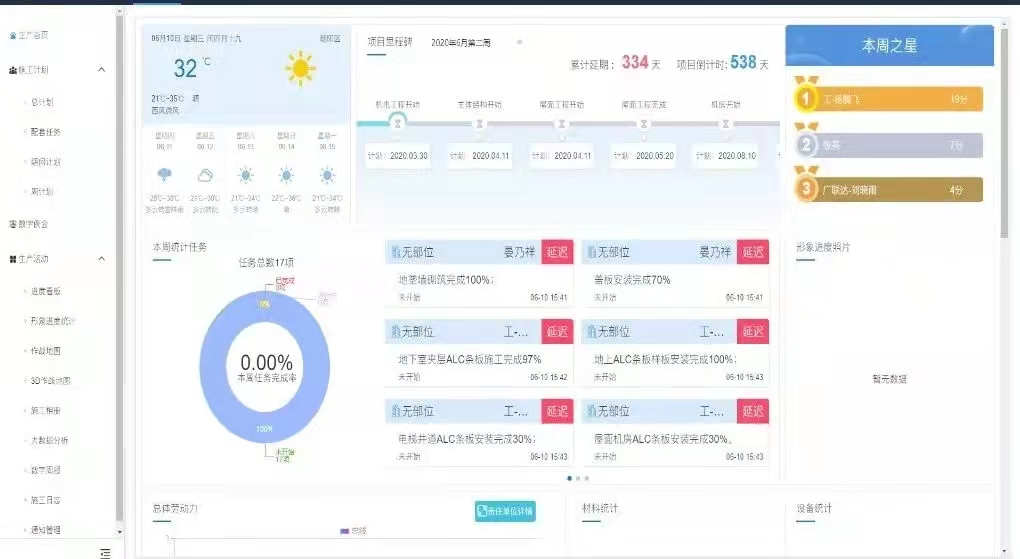Open 施工相册 menu item
1020x559 pixels.
pos(45,411)
